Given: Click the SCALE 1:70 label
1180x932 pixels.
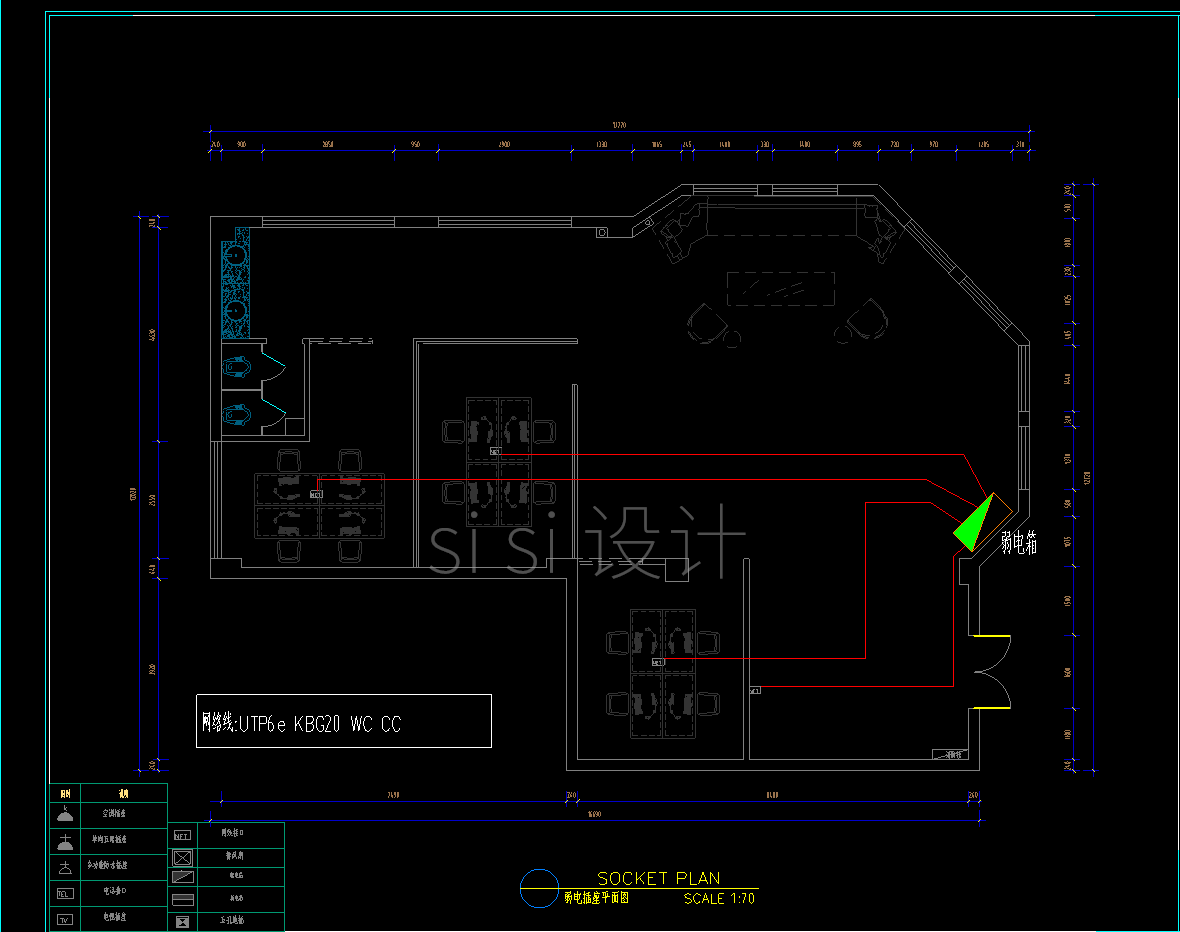Looking at the screenshot, I should [x=718, y=899].
